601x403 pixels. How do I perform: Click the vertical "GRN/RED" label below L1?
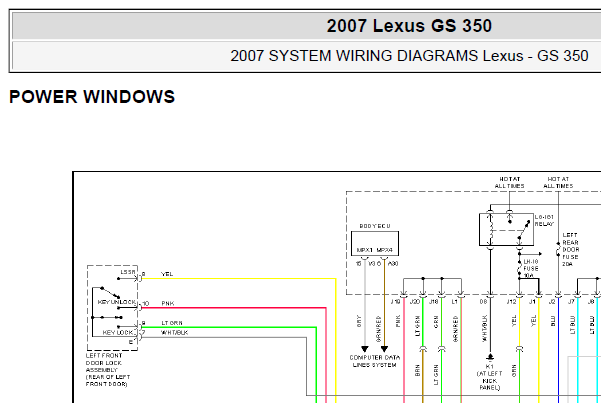(x=455, y=329)
